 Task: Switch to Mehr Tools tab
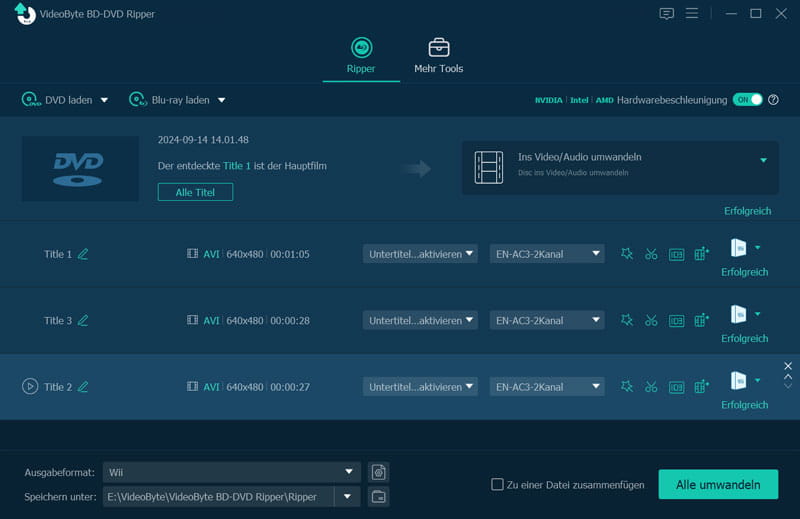pos(438,56)
